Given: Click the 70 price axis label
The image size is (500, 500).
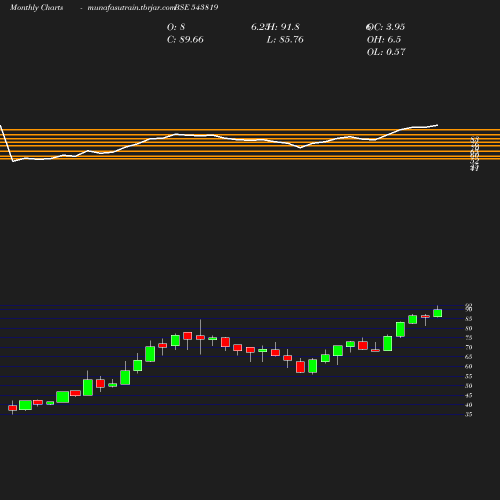Looking at the screenshot, I should (x=469, y=347).
